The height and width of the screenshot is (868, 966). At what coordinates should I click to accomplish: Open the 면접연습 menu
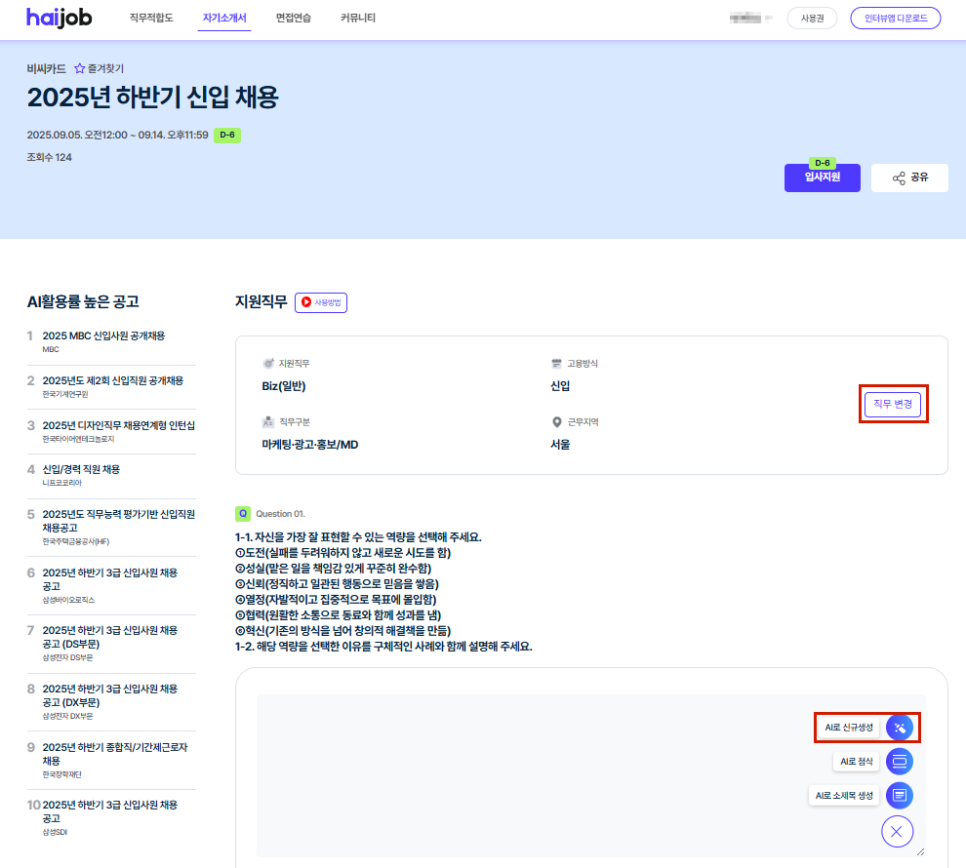coord(294,18)
